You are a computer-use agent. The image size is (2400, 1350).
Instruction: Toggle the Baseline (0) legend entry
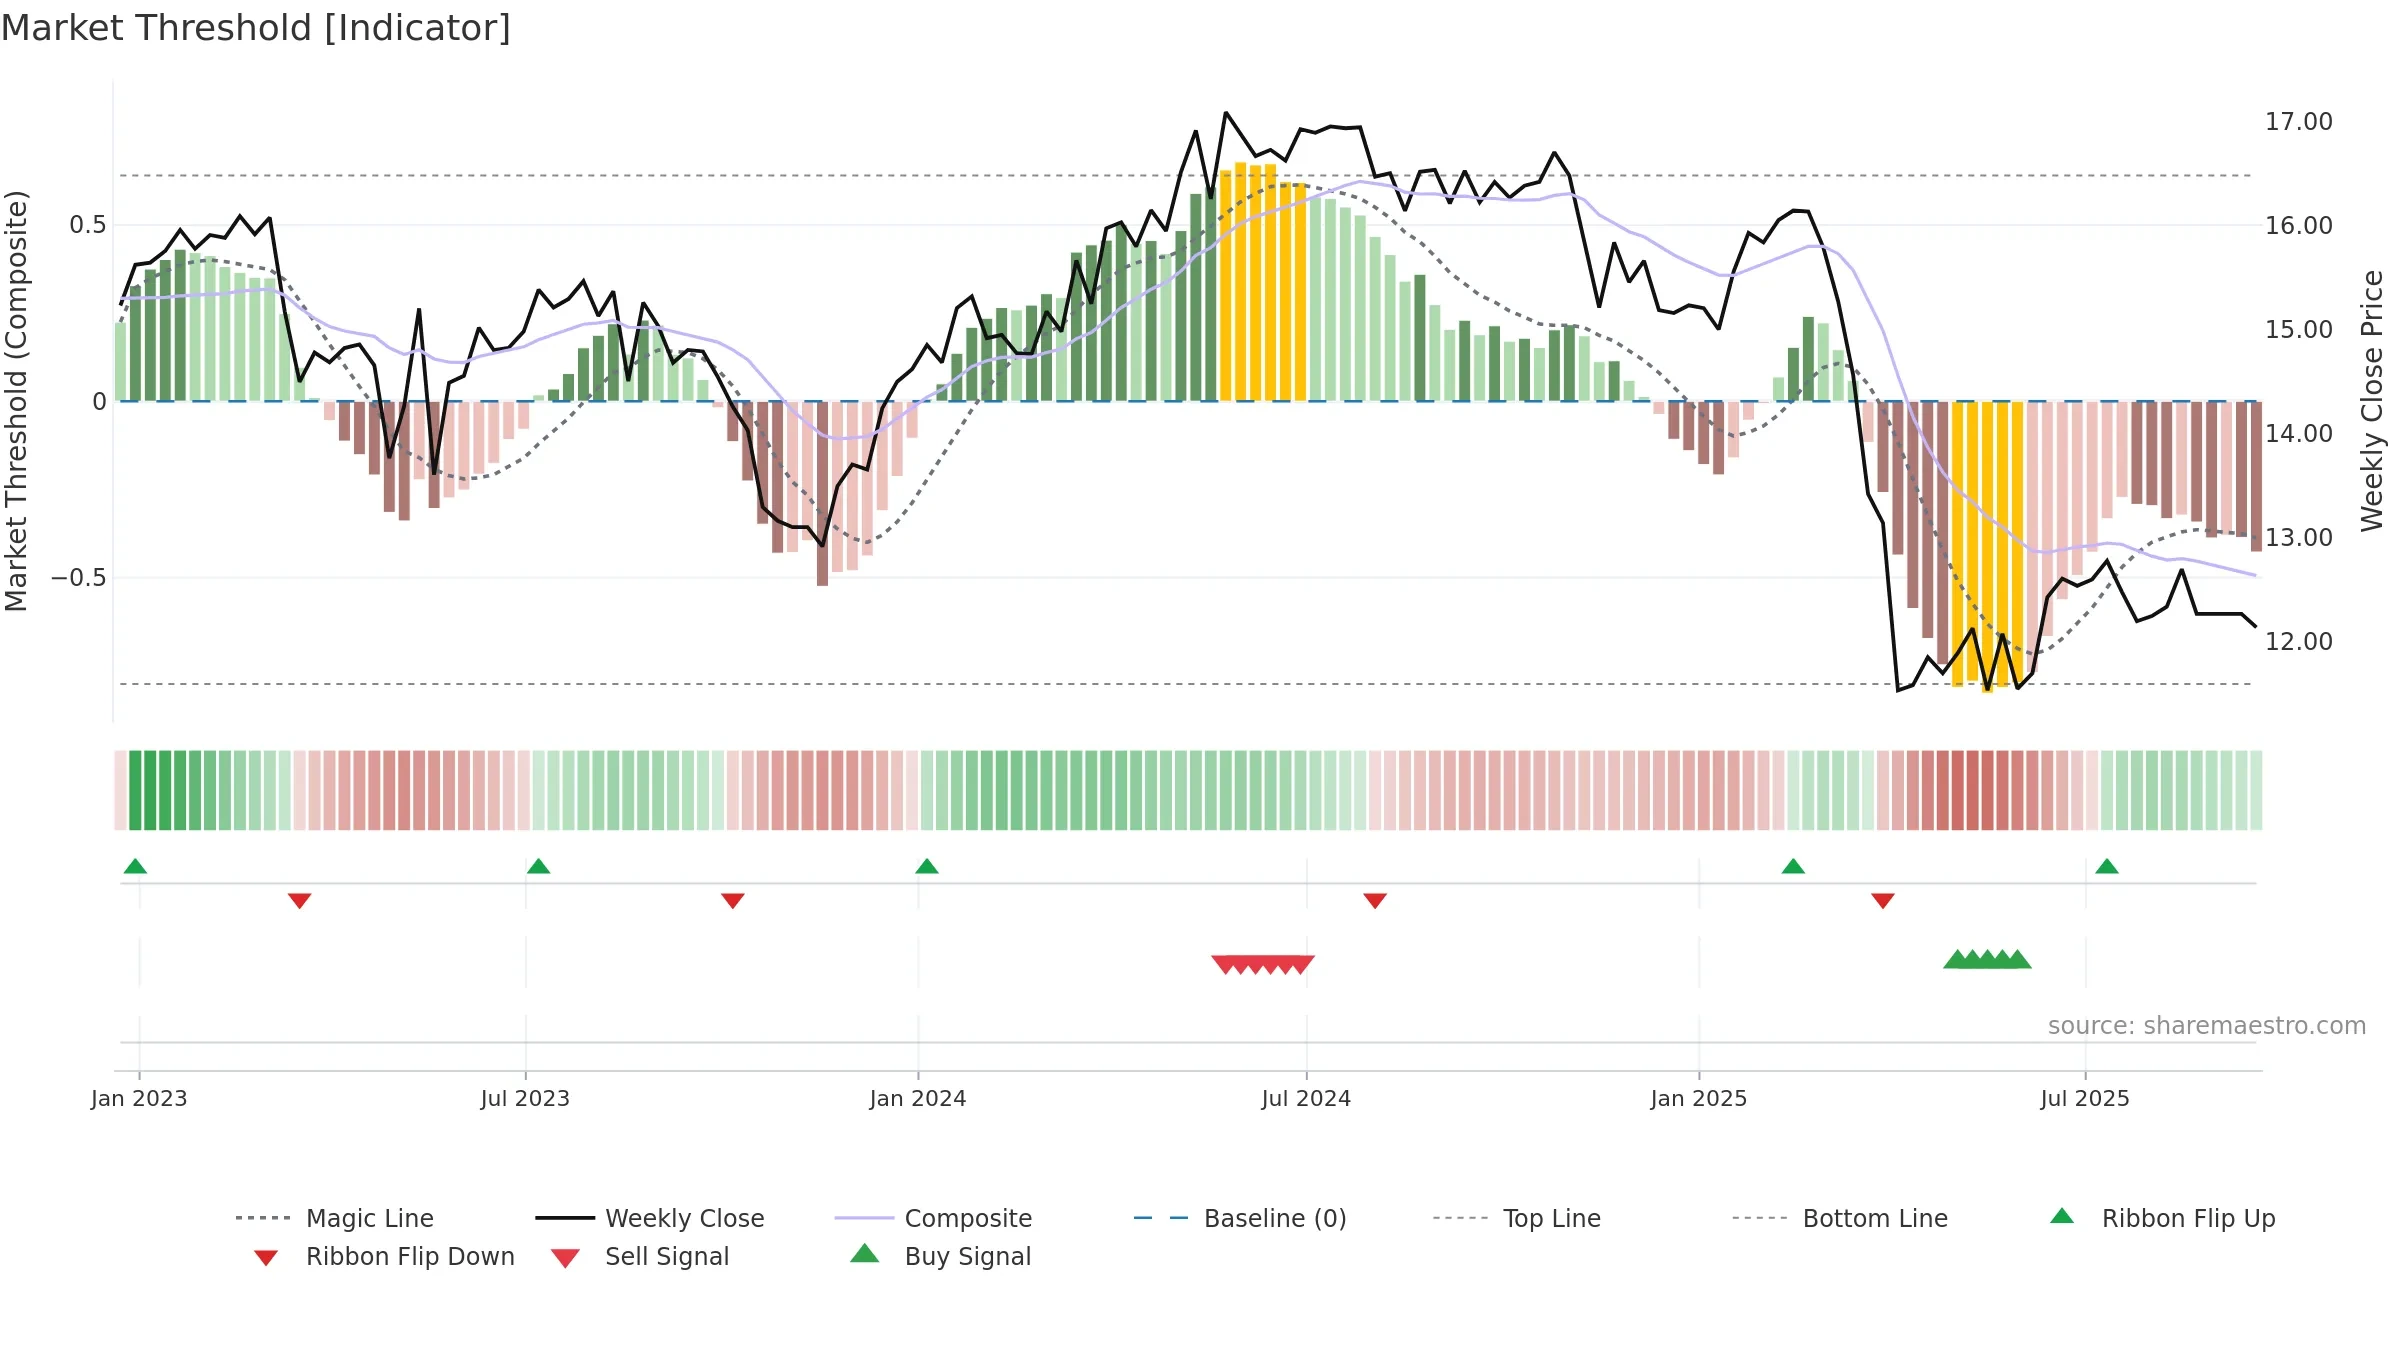tap(1240, 1218)
